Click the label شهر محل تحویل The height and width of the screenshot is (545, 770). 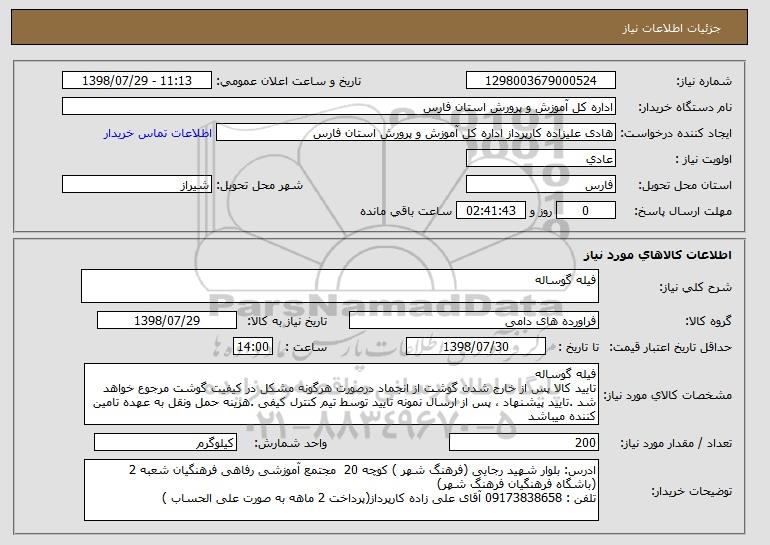point(260,185)
